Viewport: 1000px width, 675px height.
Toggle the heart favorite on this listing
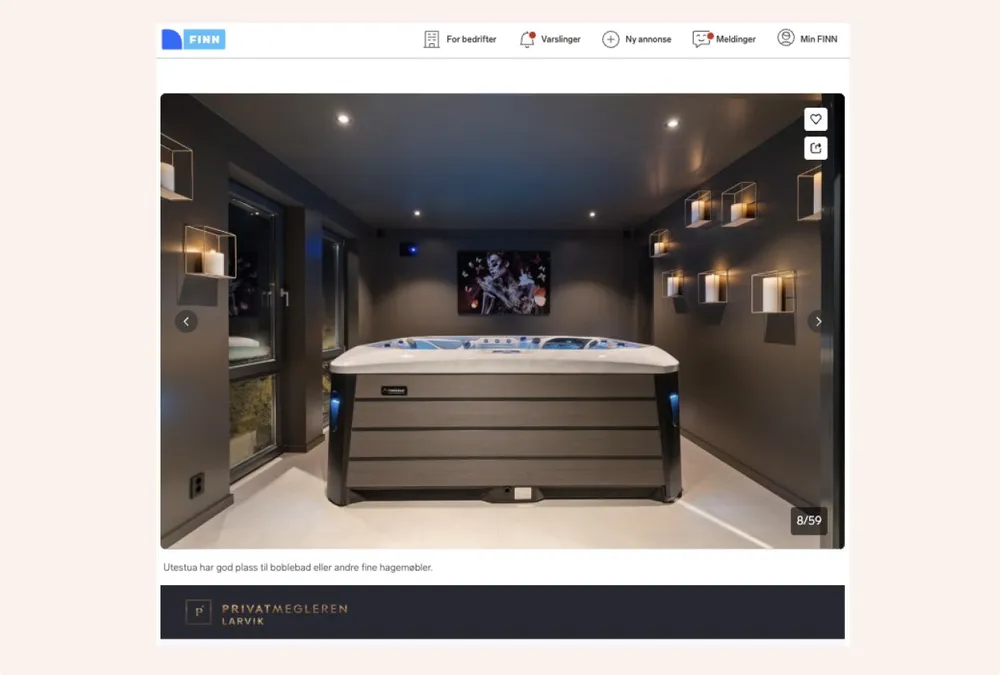click(x=816, y=119)
